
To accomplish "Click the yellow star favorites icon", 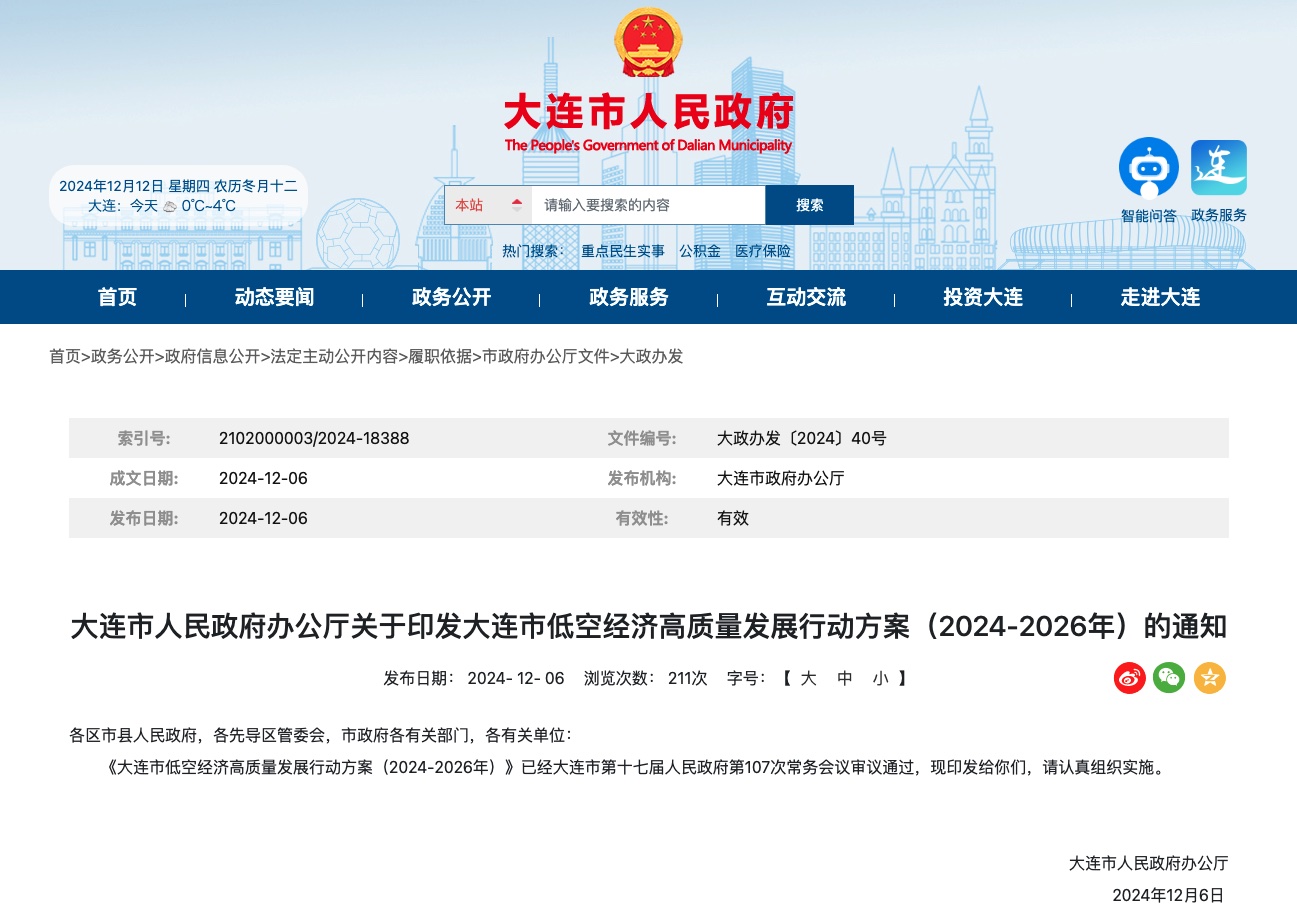I will pos(1209,678).
